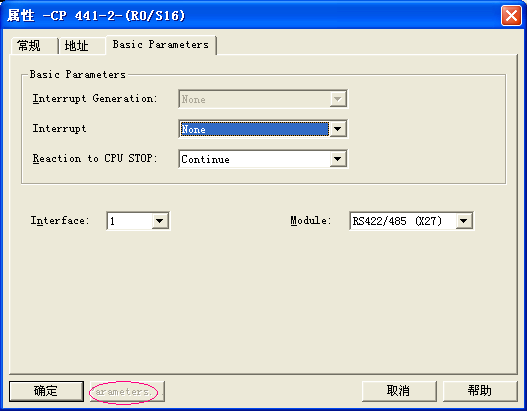Click the Interface label text

pyautogui.click(x=60, y=221)
